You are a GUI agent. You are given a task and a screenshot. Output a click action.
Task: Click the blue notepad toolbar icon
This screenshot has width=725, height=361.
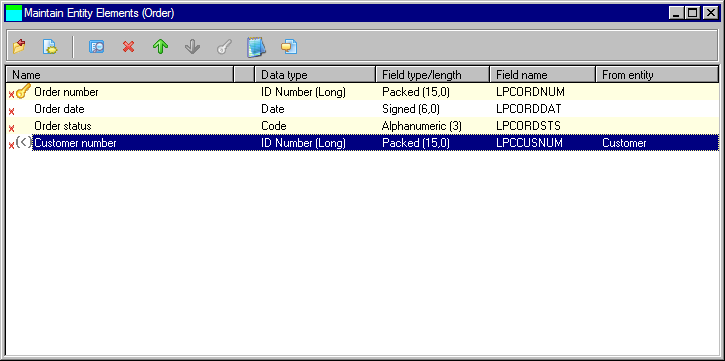click(256, 47)
